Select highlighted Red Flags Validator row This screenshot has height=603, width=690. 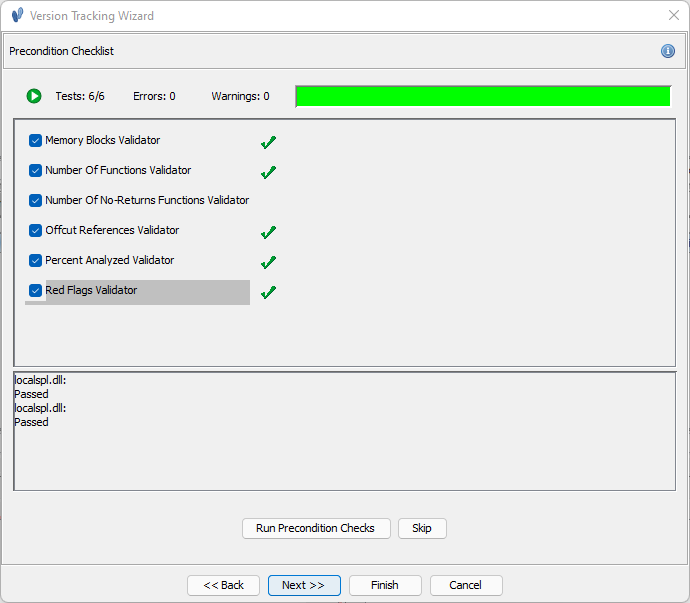[137, 292]
